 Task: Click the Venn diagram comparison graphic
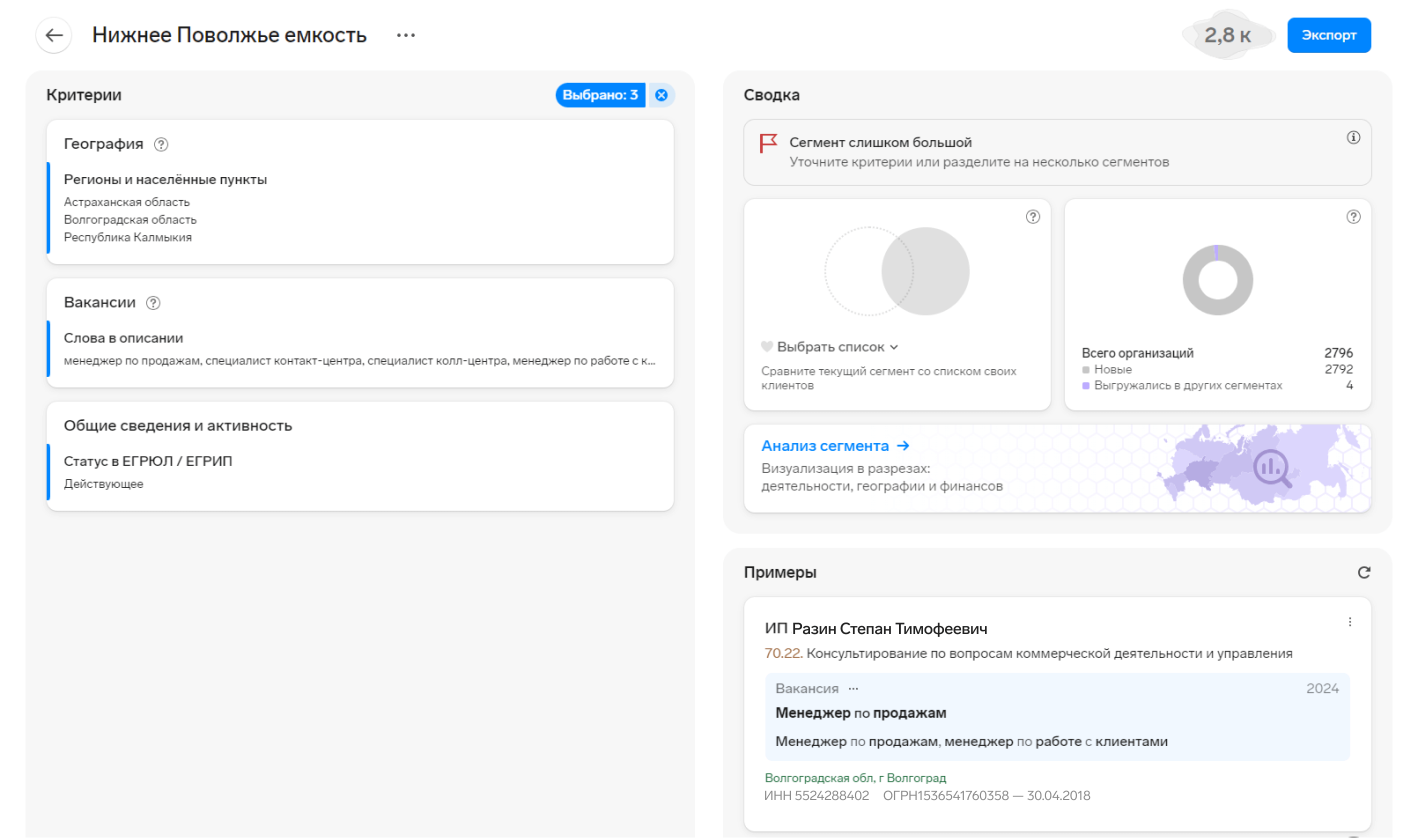(897, 271)
